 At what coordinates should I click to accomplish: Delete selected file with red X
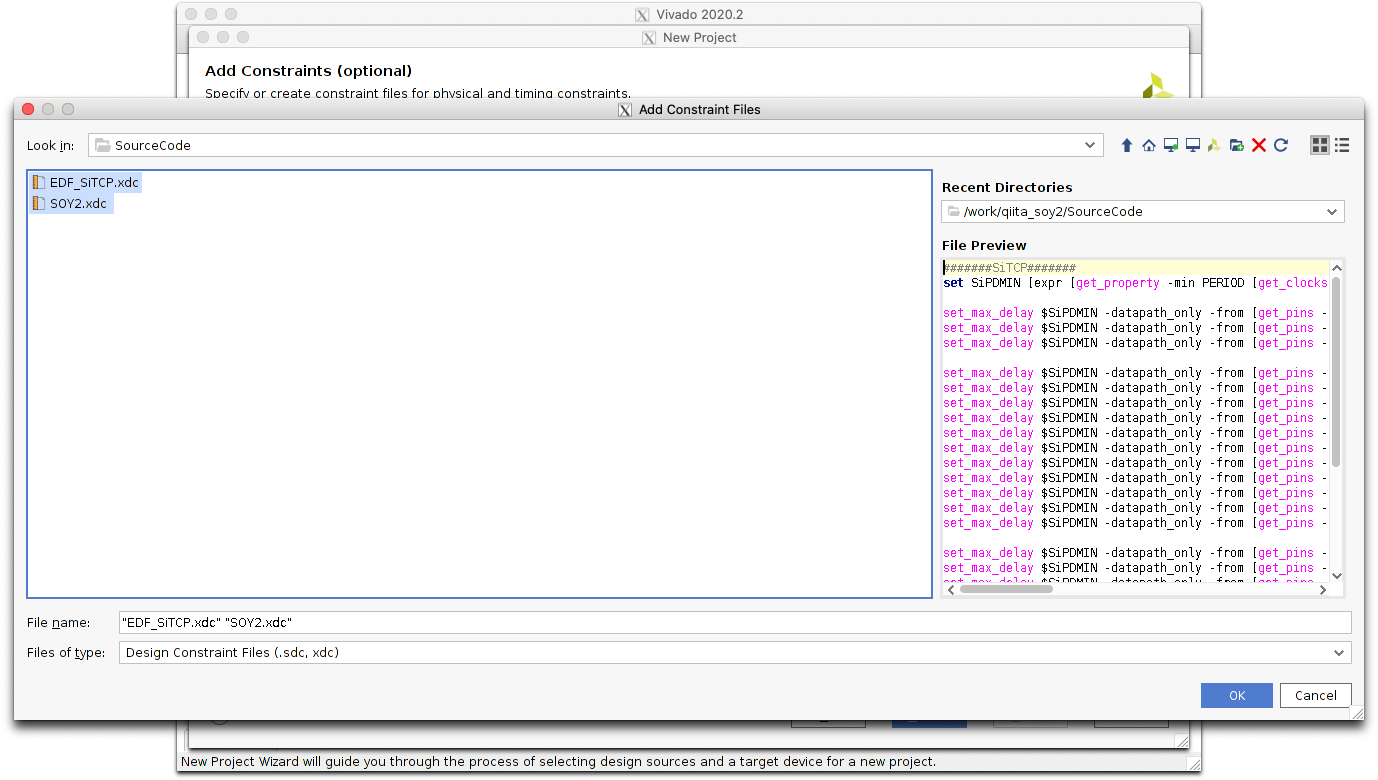(x=1259, y=145)
